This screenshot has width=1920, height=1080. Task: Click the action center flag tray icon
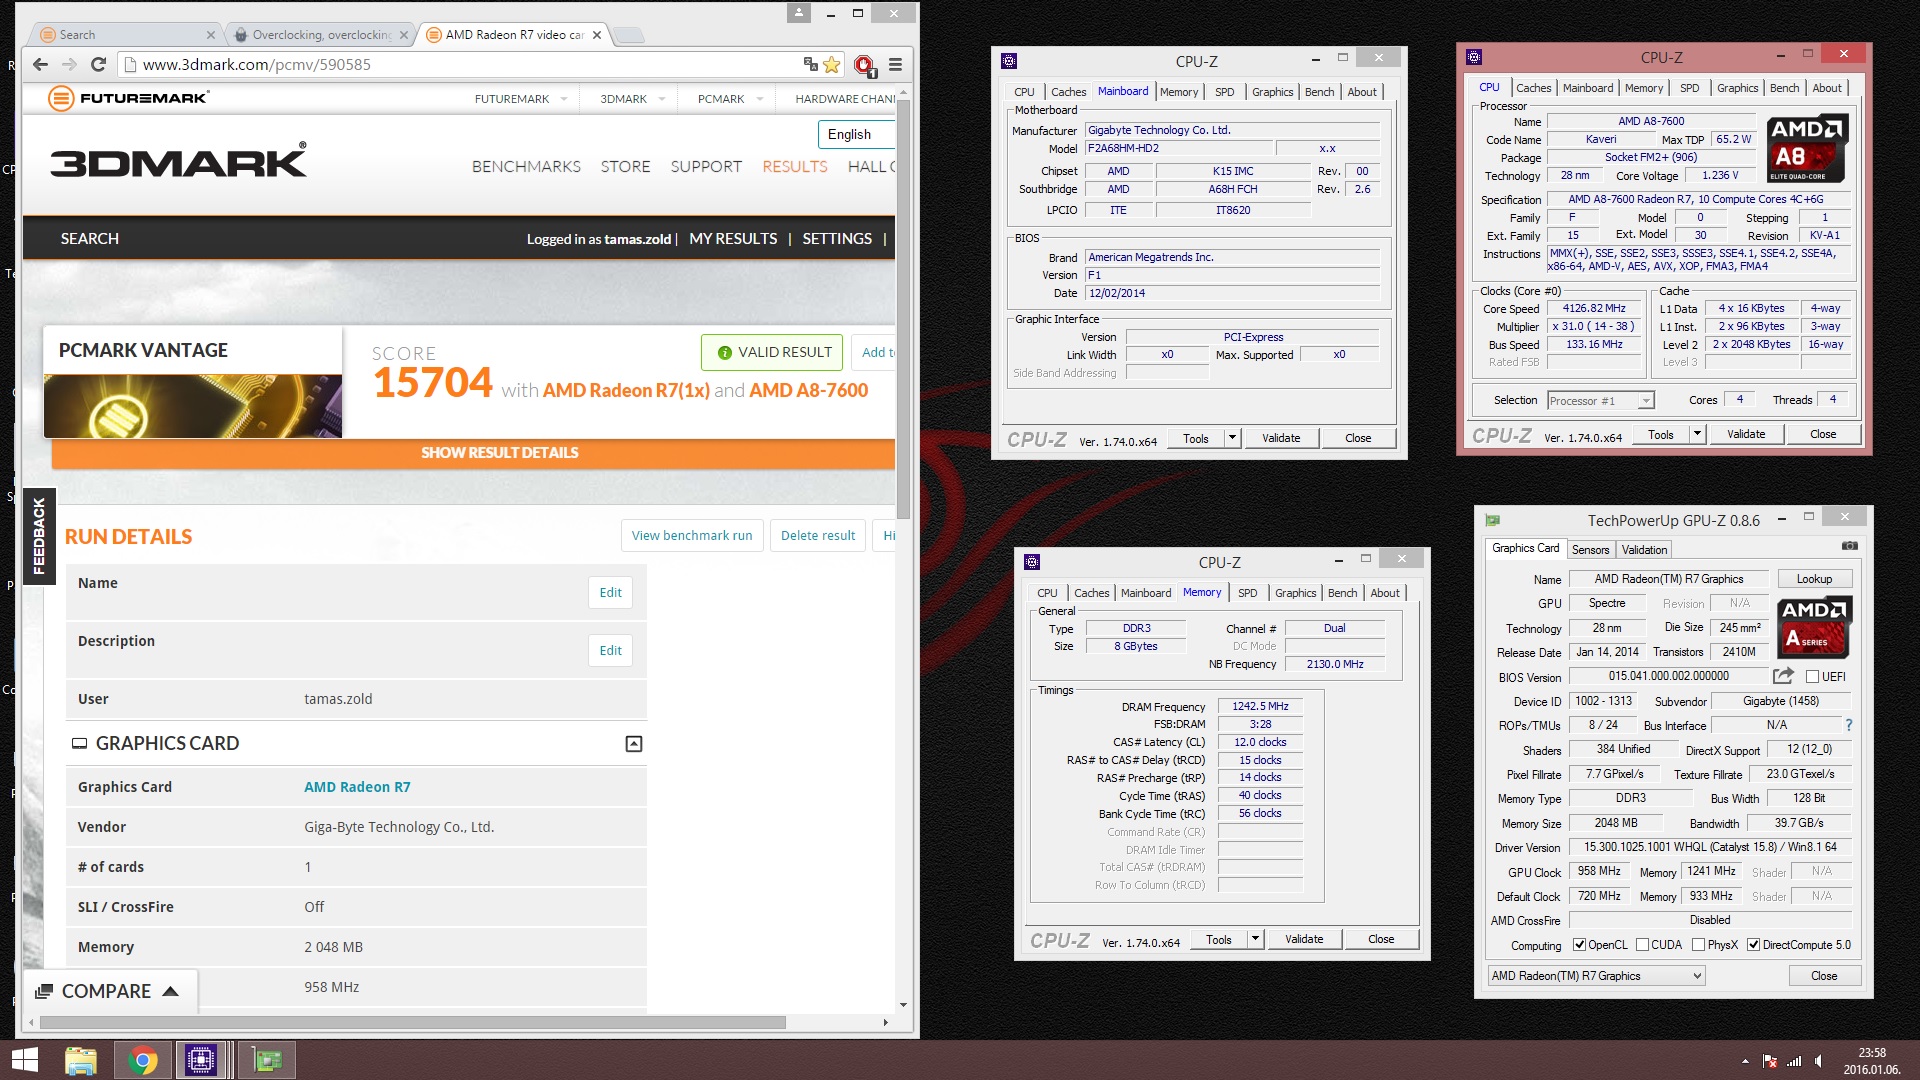pos(1770,1061)
